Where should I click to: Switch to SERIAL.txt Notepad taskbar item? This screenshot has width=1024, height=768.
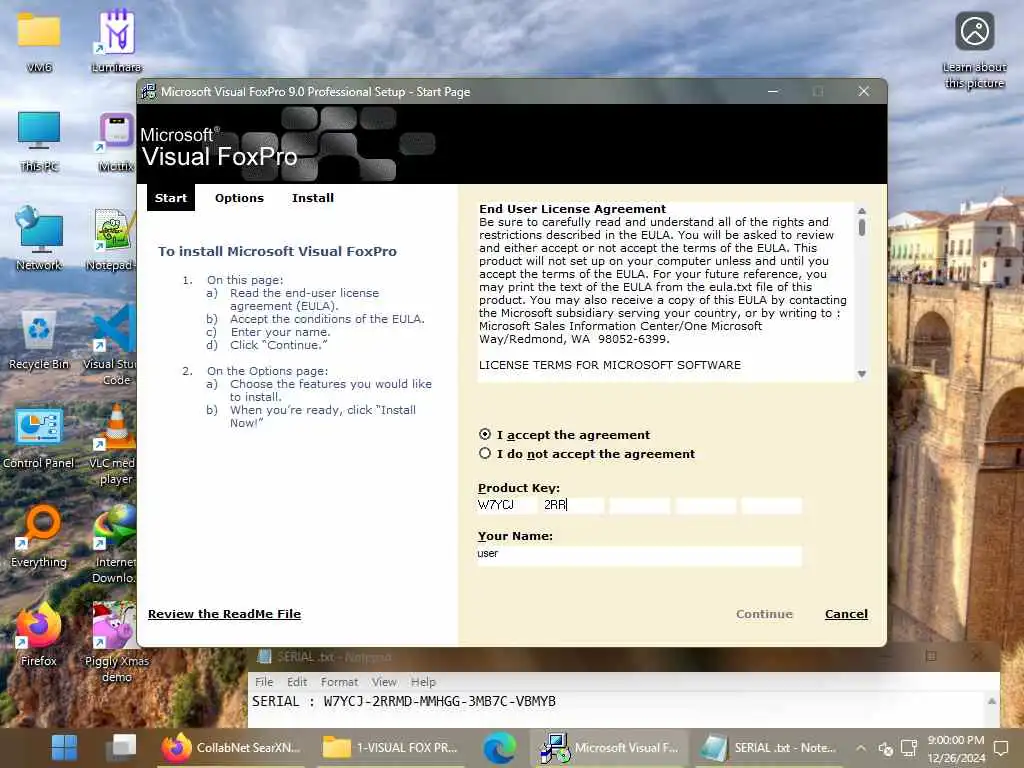click(x=769, y=748)
